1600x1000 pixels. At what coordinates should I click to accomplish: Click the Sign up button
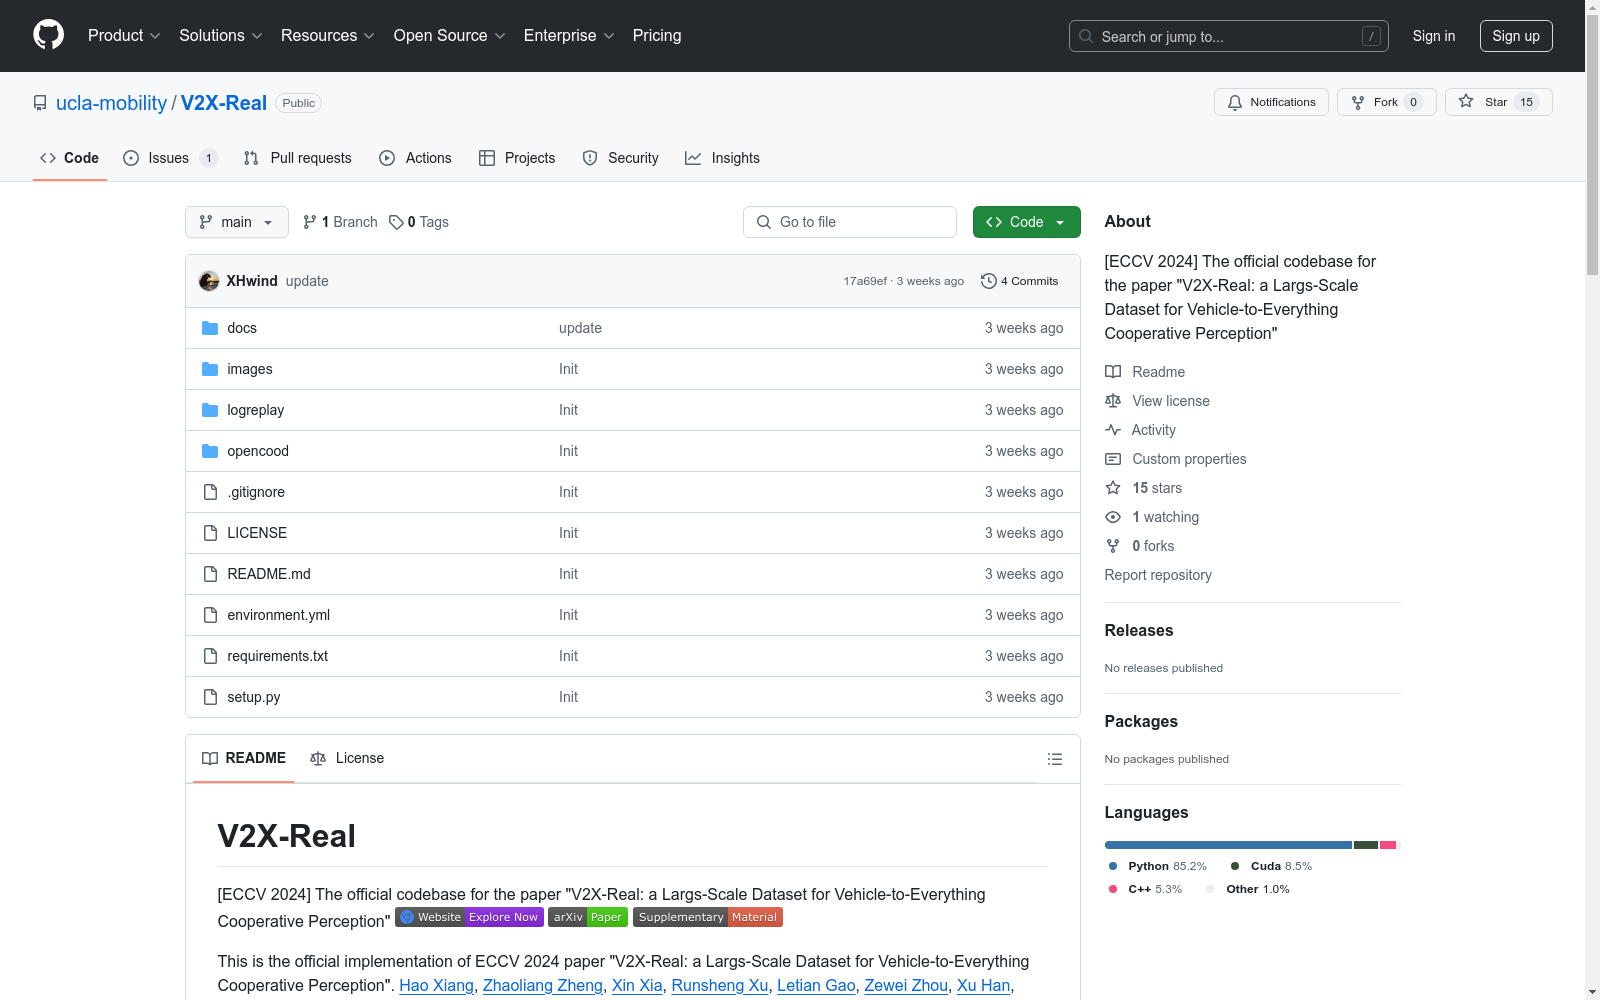click(1515, 36)
